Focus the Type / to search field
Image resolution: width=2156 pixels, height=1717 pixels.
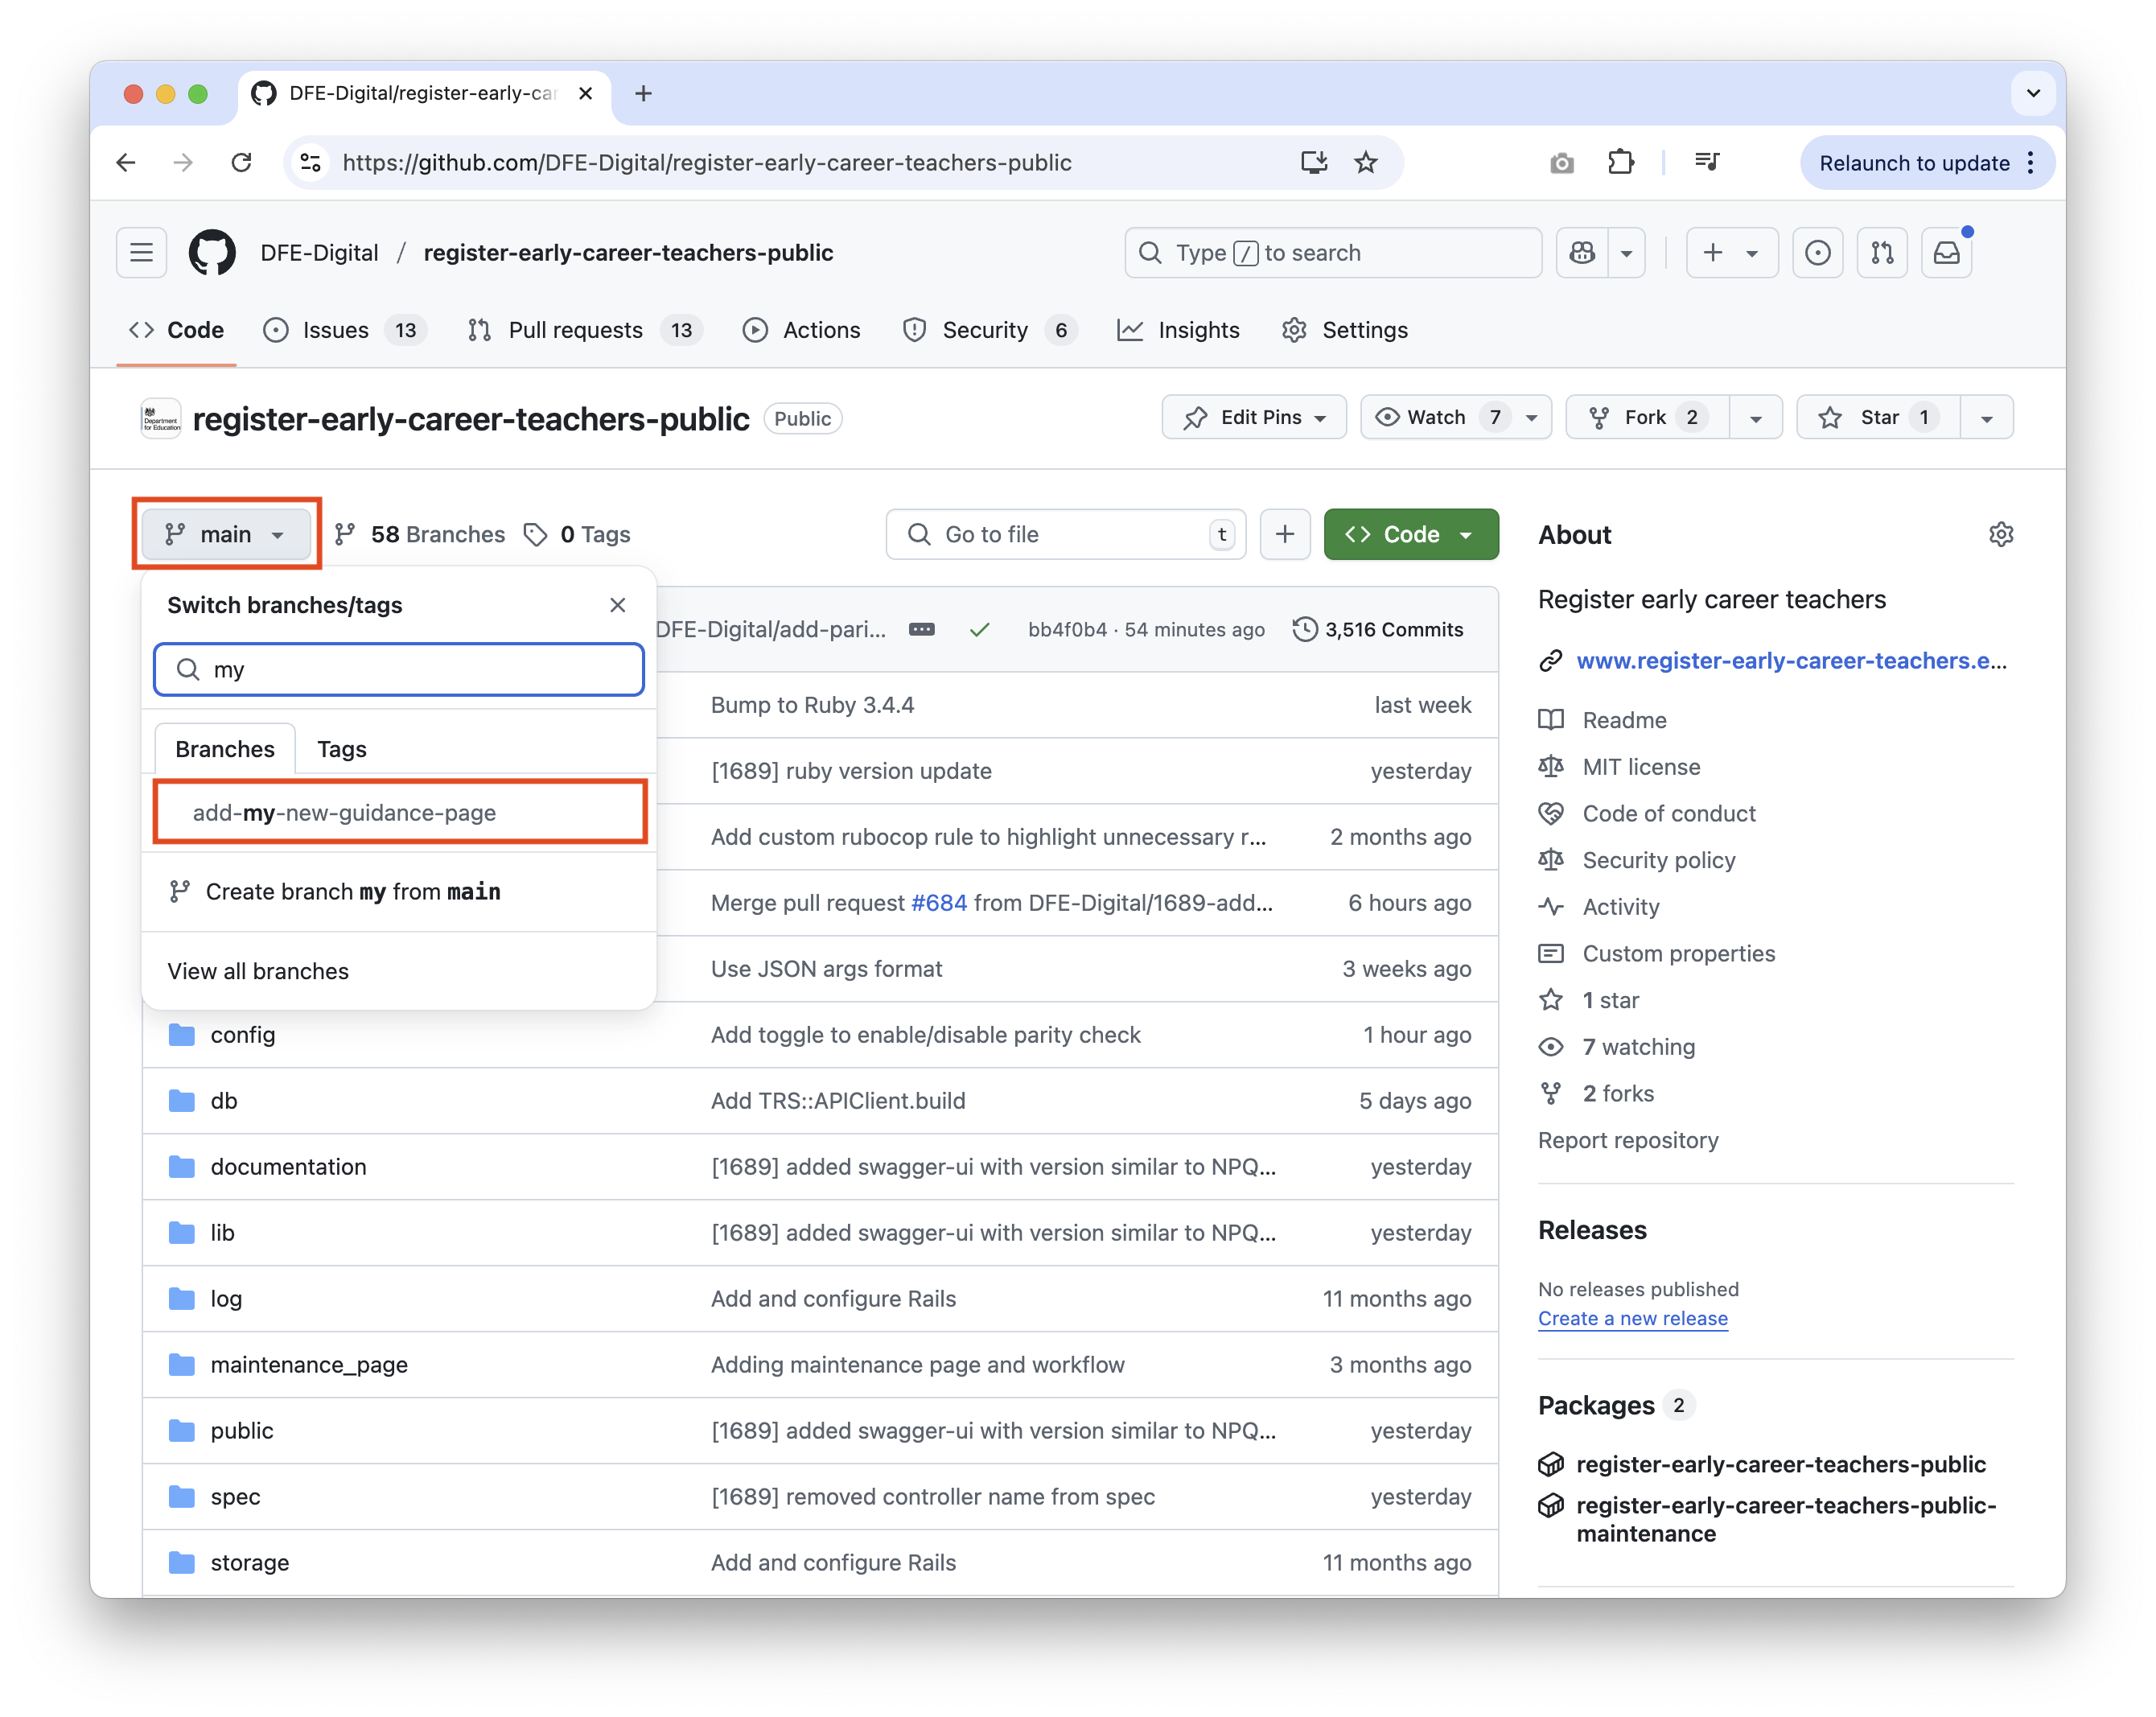pos(1332,252)
